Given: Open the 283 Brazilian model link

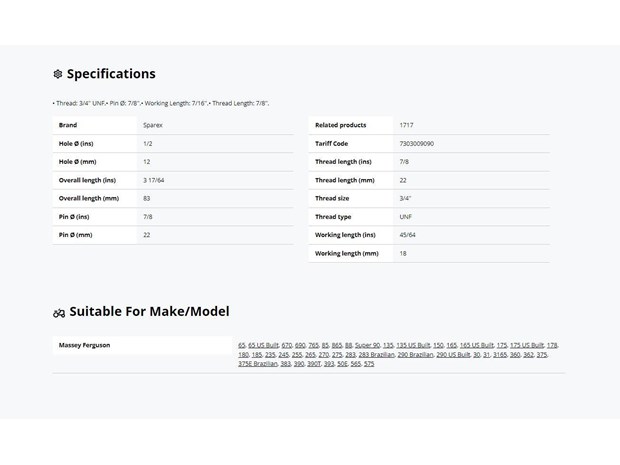Looking at the screenshot, I should (376, 355).
